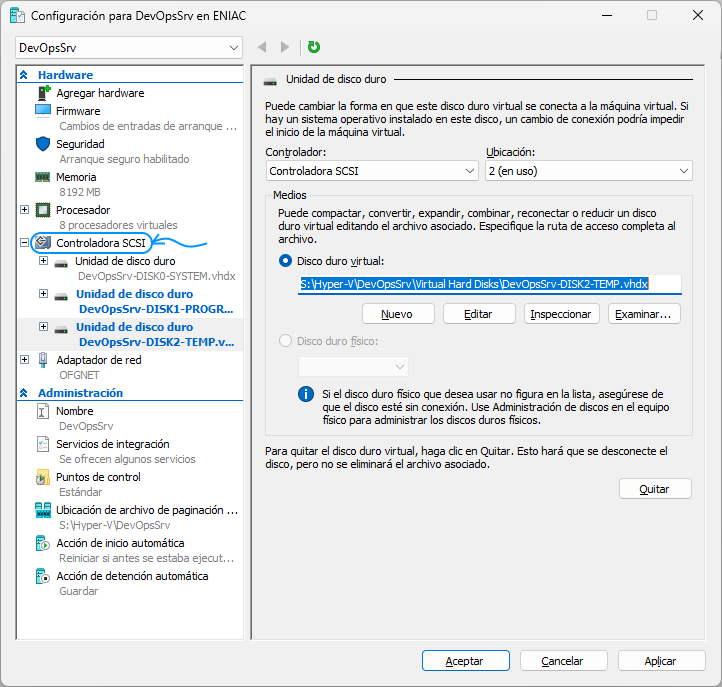Screen dimensions: 722x687
Task: Click the forward navigation arrow
Action: click(x=285, y=47)
